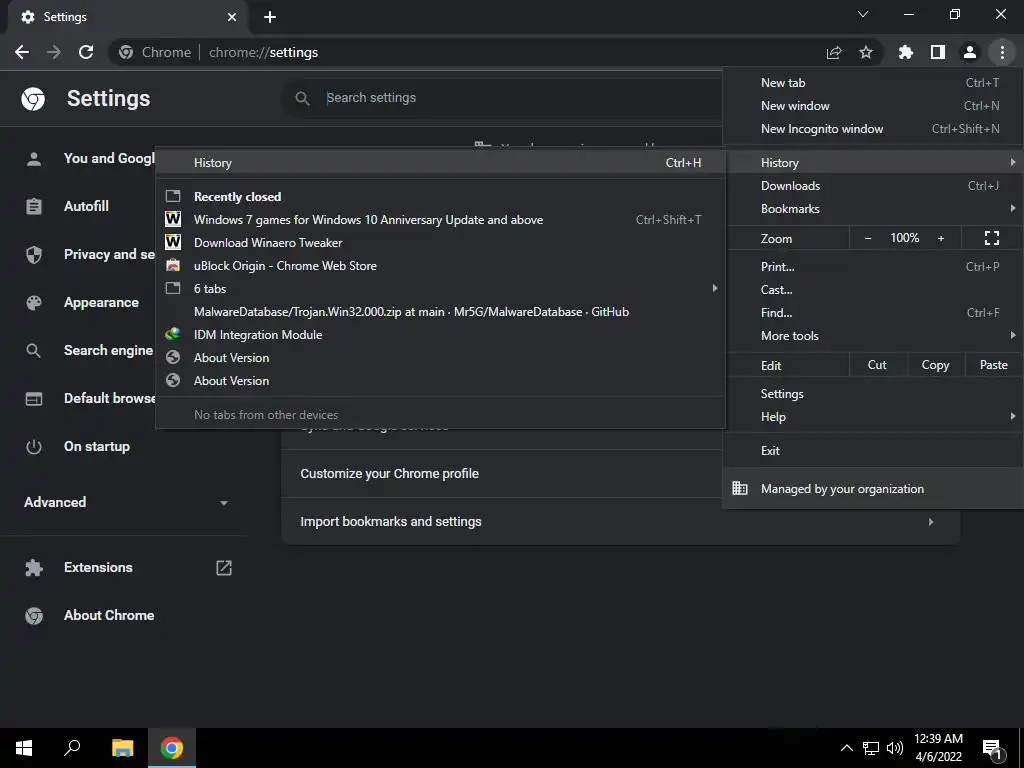Open the Windows taskbar search
Image resolution: width=1024 pixels, height=768 pixels.
point(72,748)
